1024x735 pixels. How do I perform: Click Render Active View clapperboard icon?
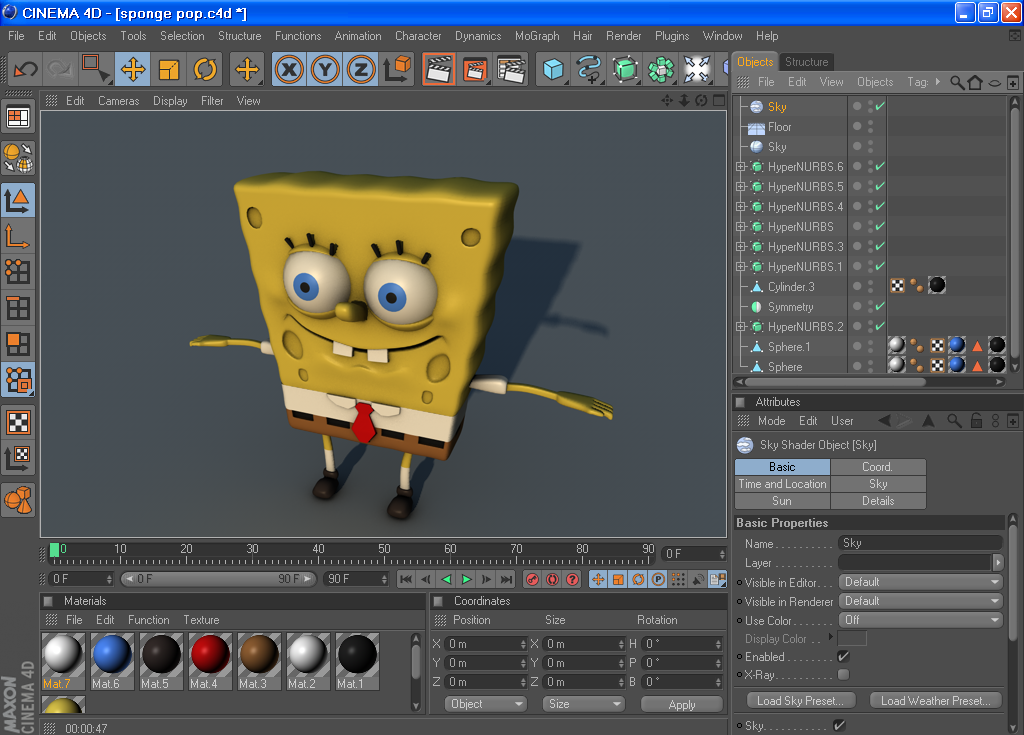(x=439, y=69)
